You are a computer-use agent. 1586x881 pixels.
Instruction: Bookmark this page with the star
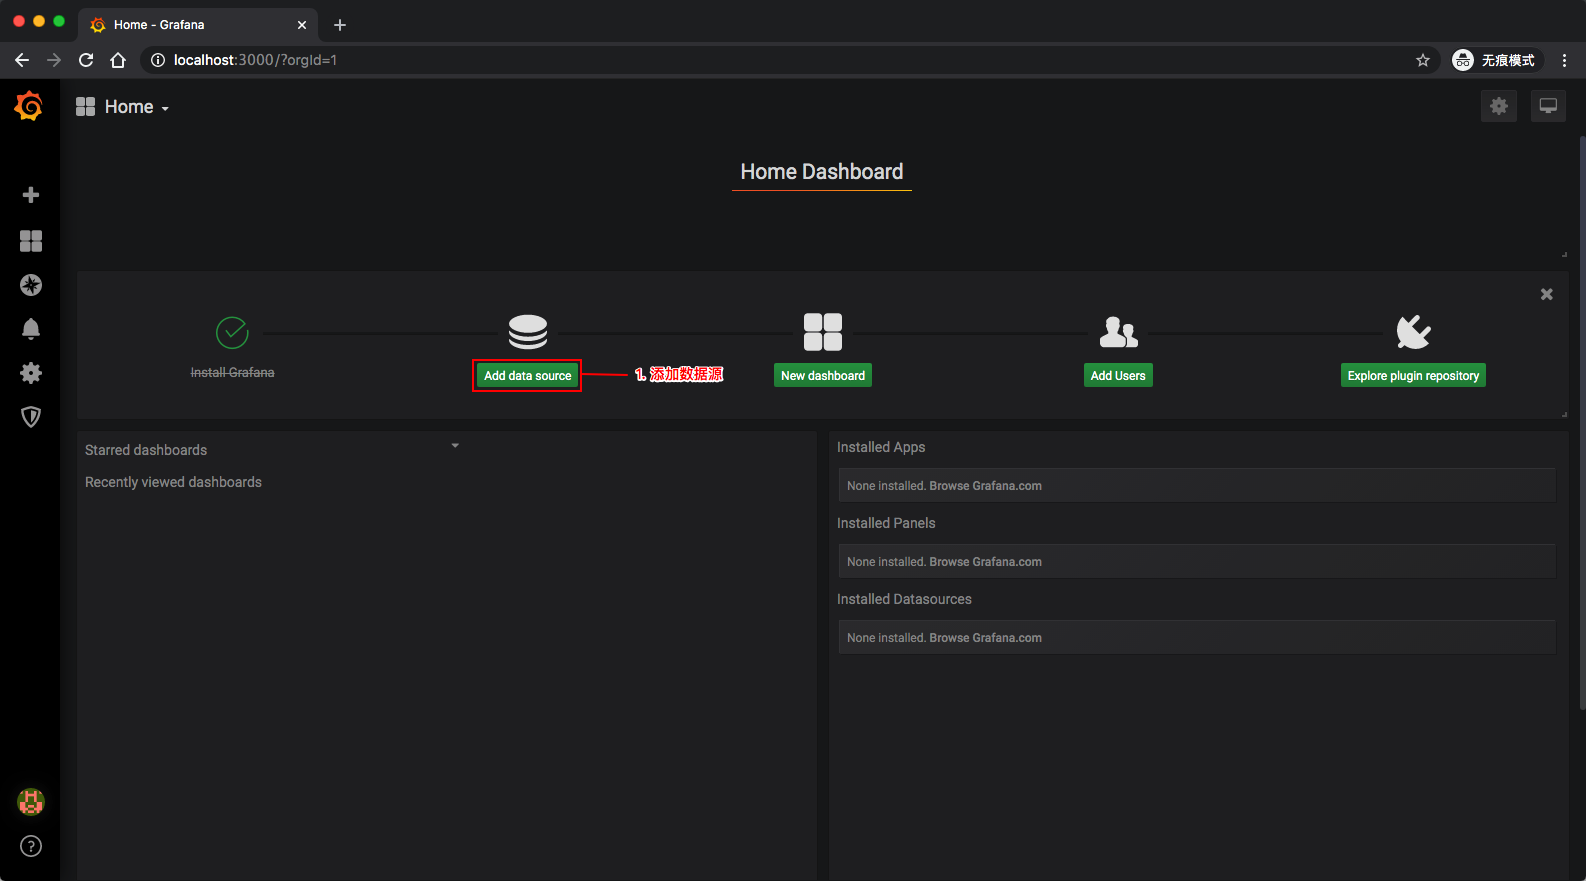(x=1423, y=60)
